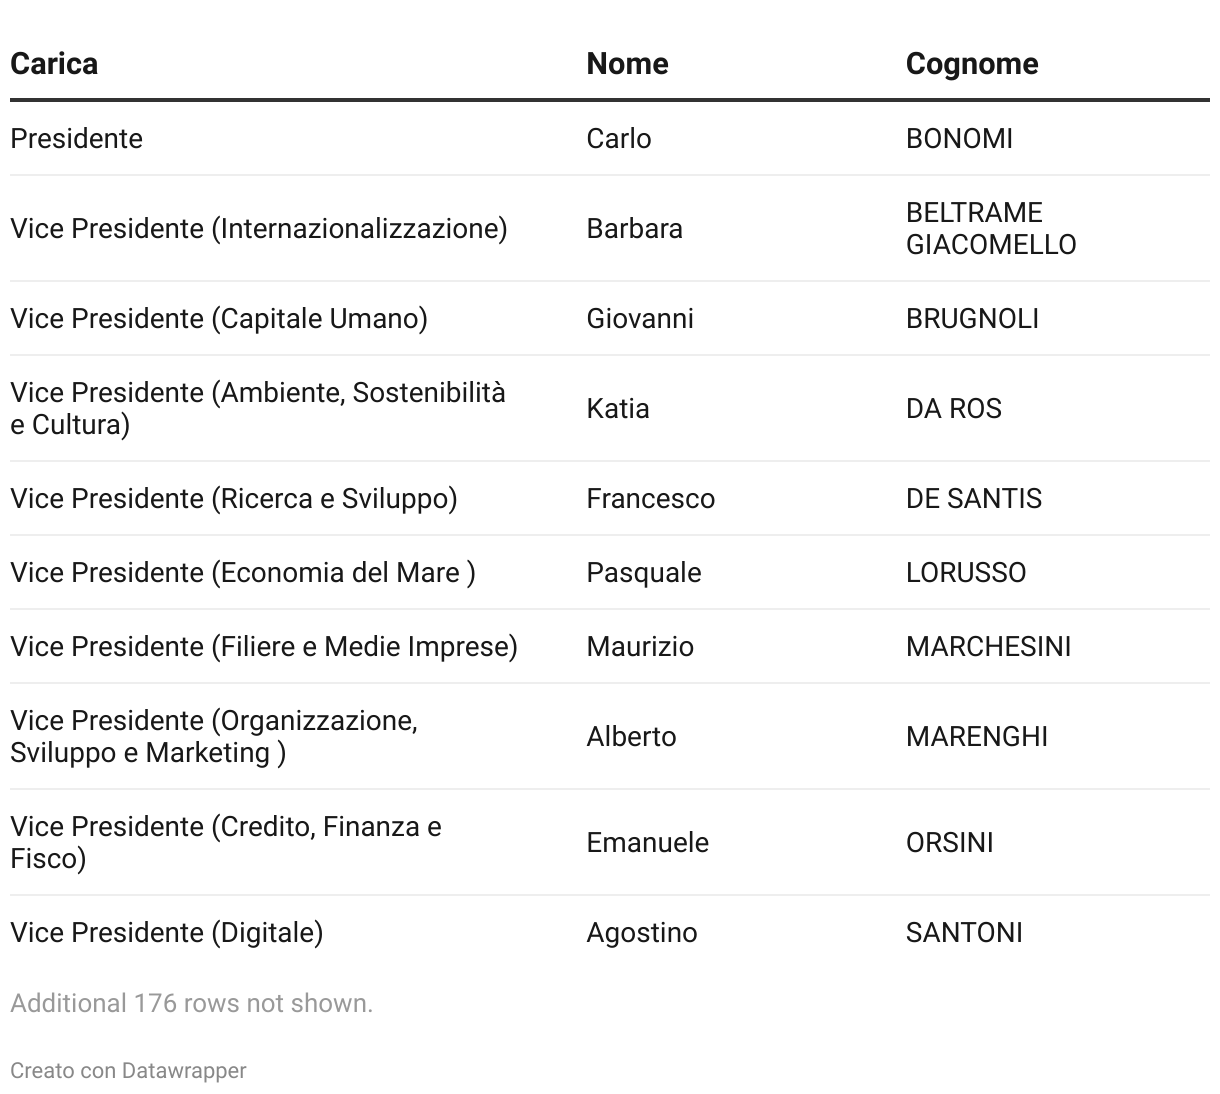The image size is (1220, 1094).
Task: Click the name Agostino
Action: pyautogui.click(x=641, y=932)
